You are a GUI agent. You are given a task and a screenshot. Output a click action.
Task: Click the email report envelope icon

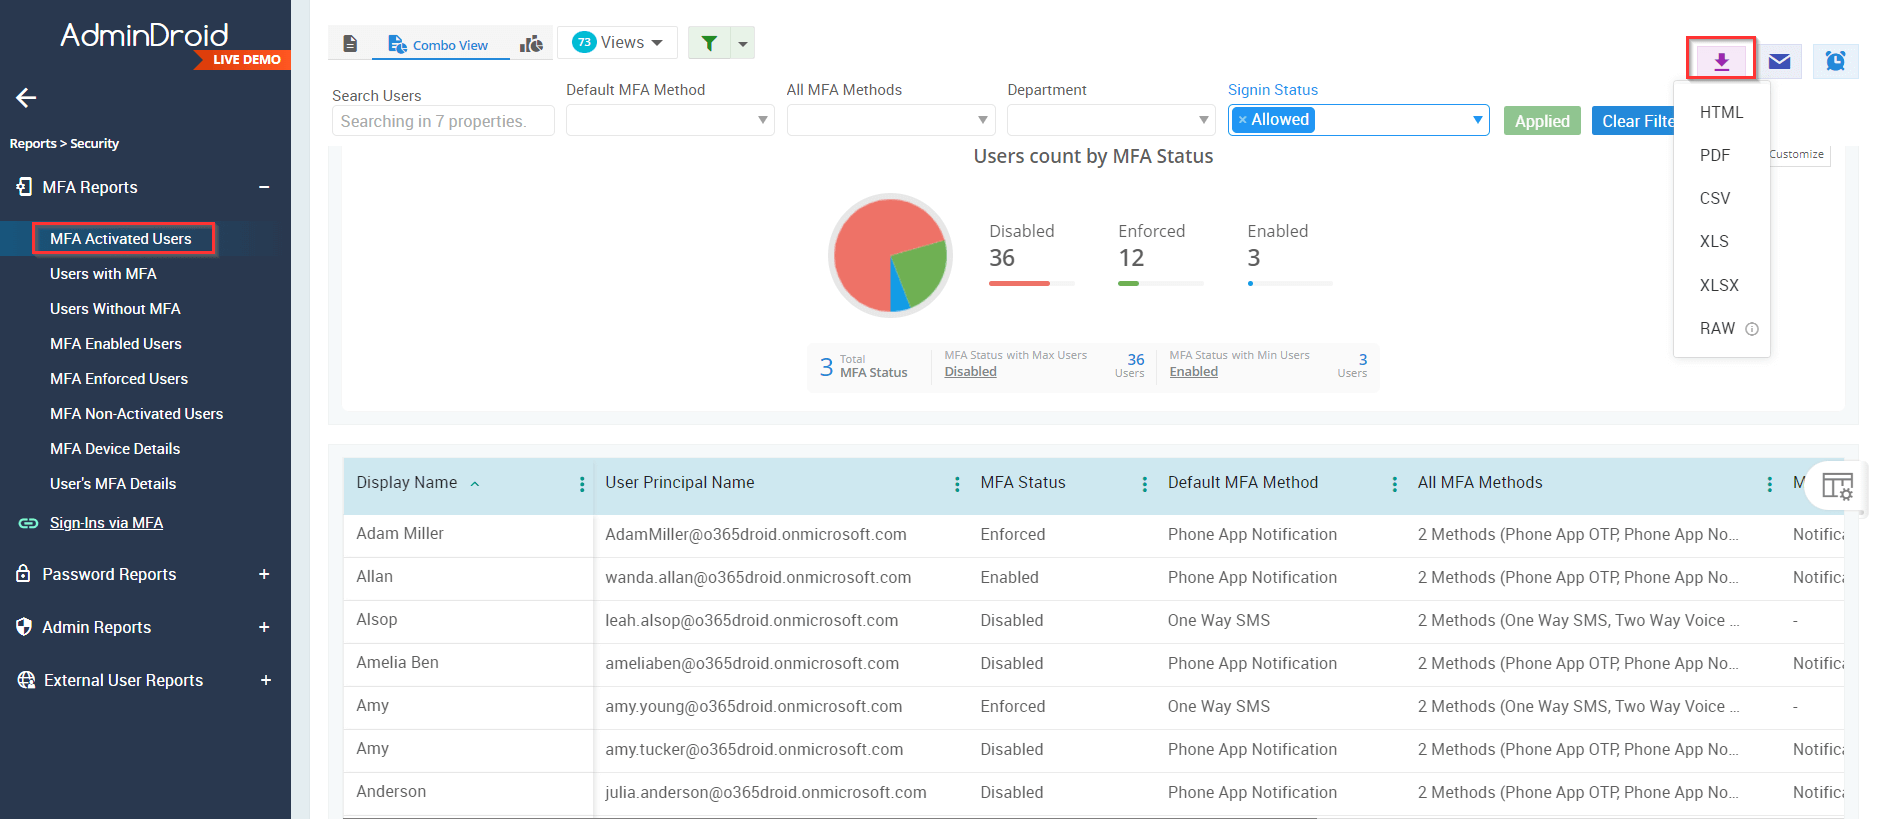point(1779,61)
